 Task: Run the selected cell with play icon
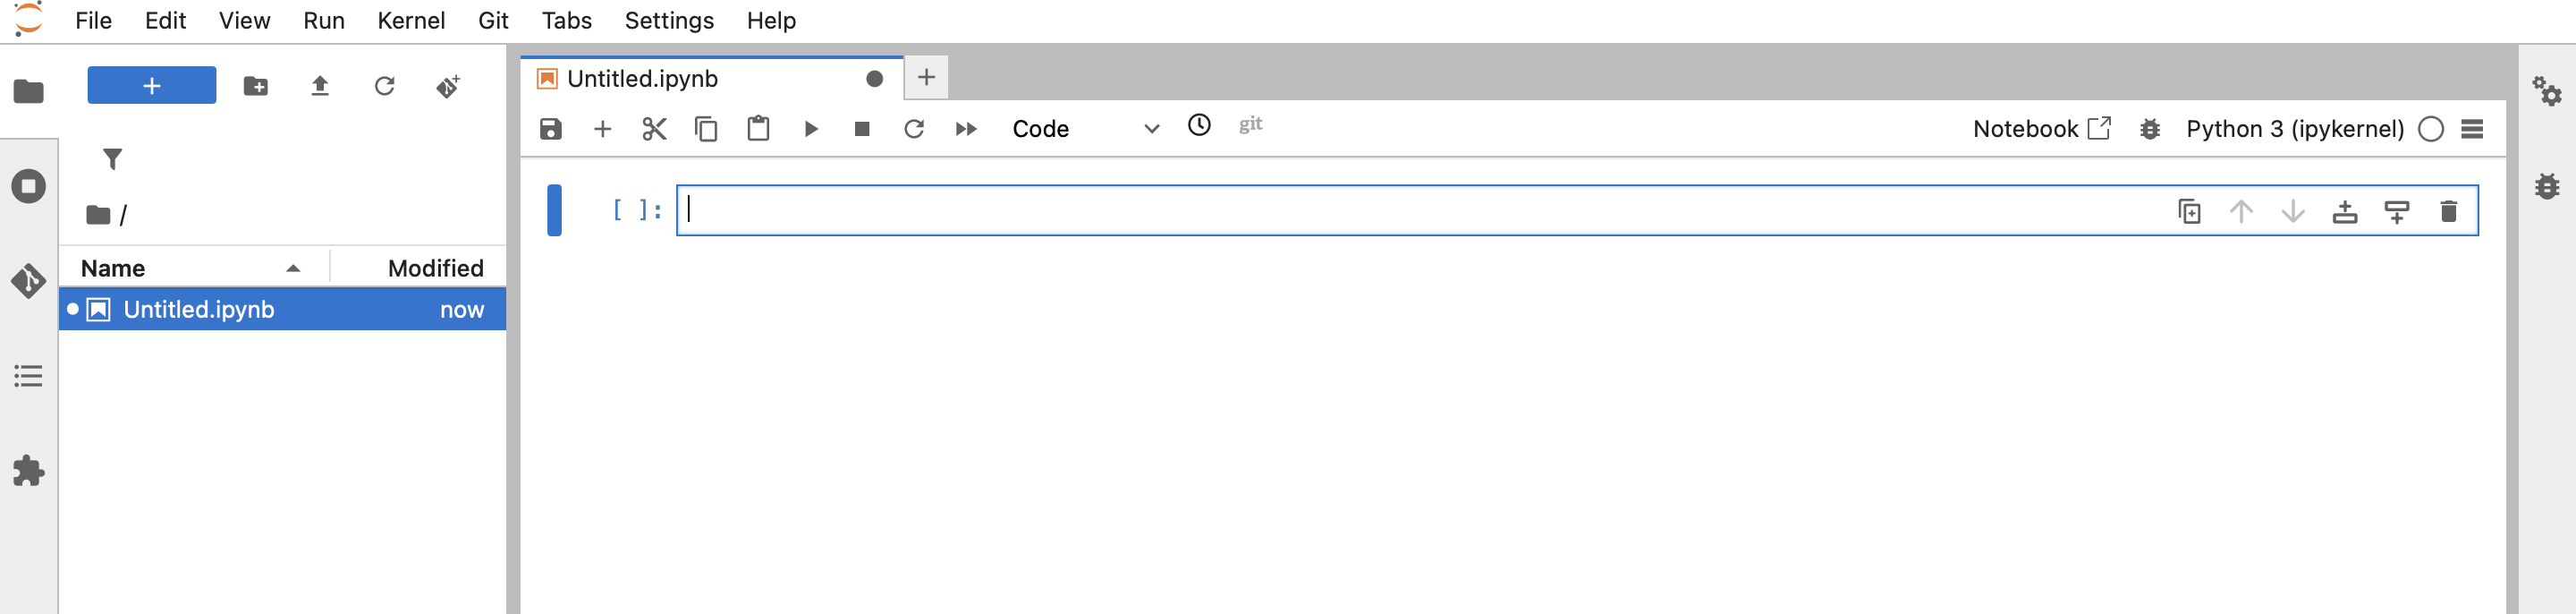pyautogui.click(x=811, y=129)
